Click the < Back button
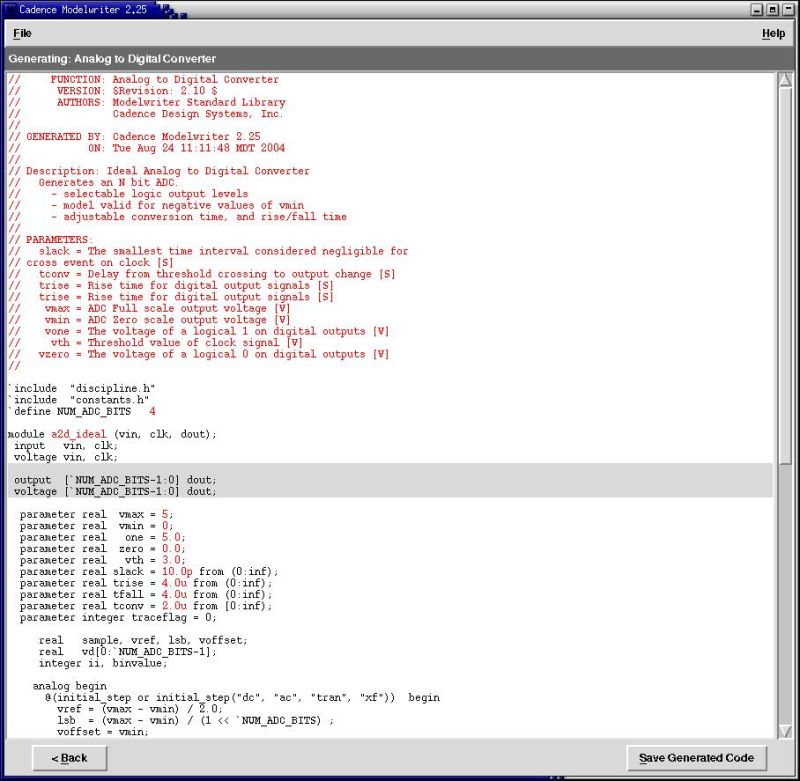The width and height of the screenshot is (800, 781). [x=68, y=758]
